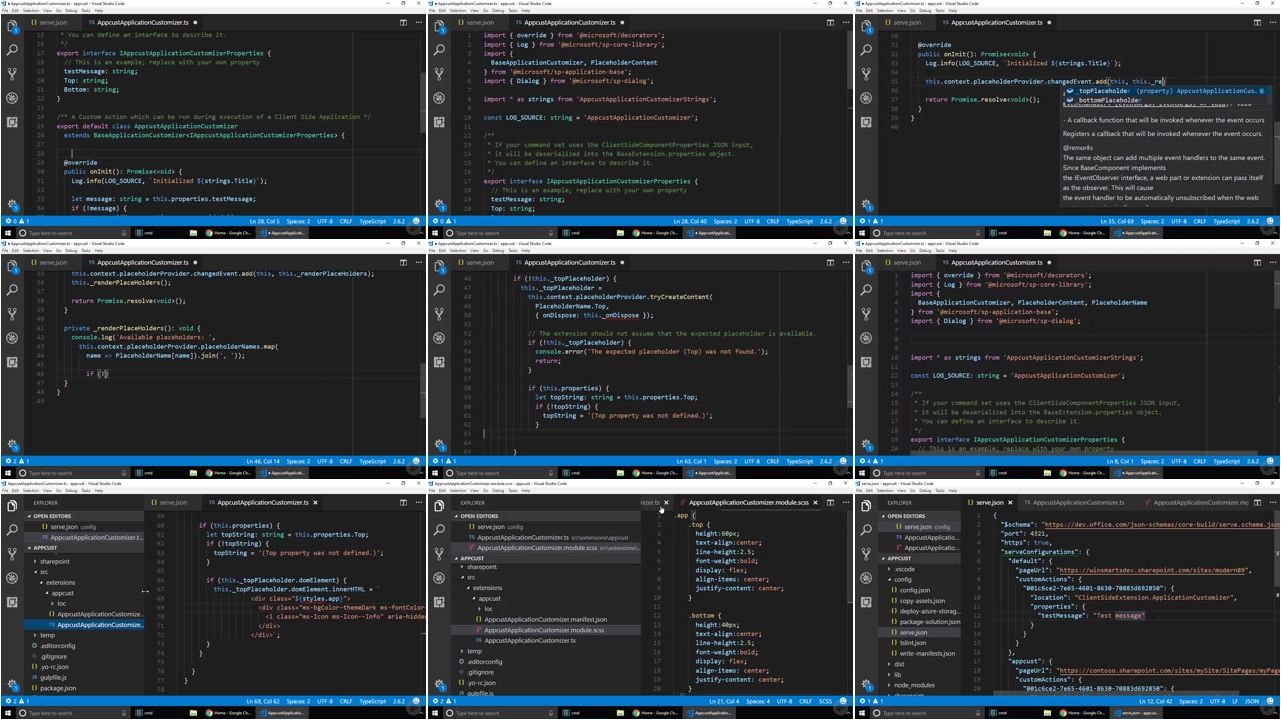Open Debug view icon in serve.json - appcust window

click(x=866, y=578)
